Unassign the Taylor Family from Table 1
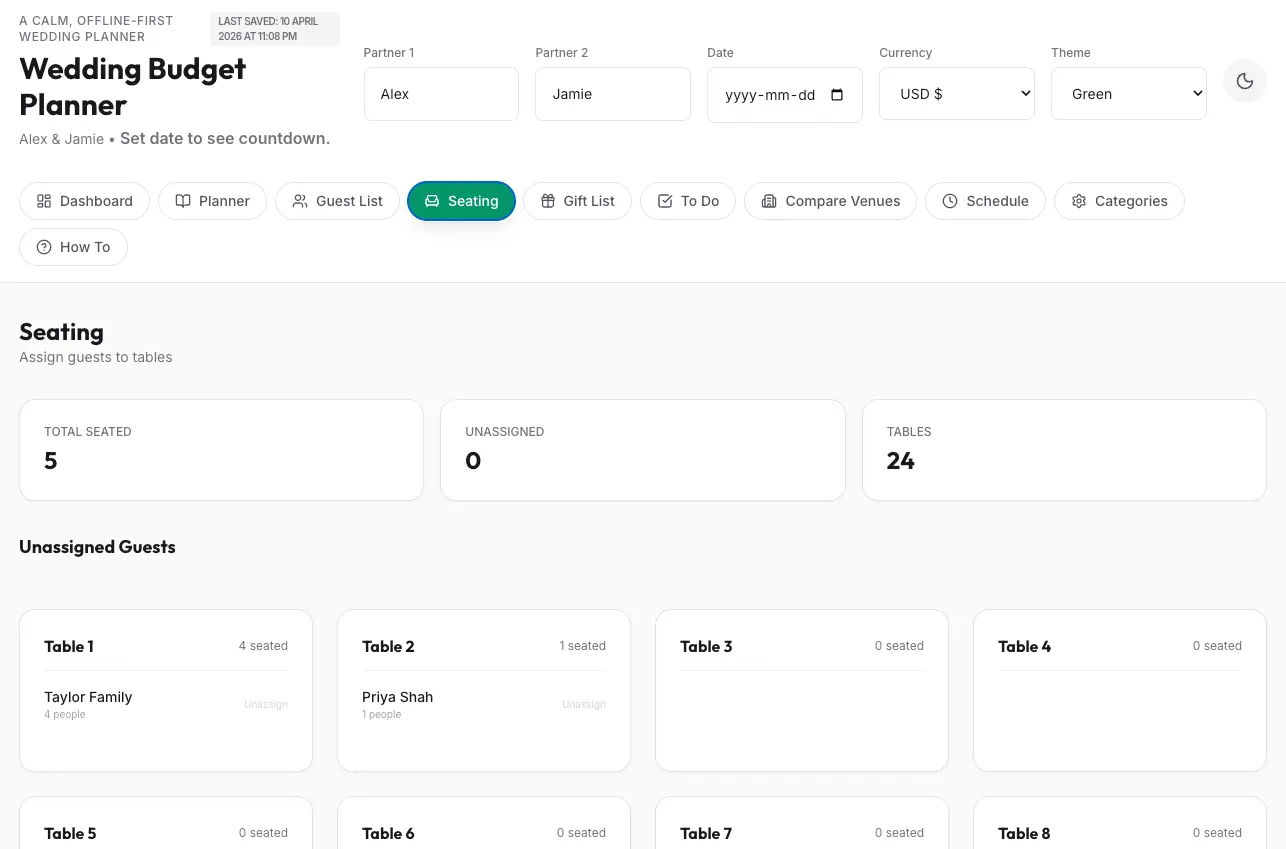Viewport: 1286px width, 849px height. click(x=265, y=704)
